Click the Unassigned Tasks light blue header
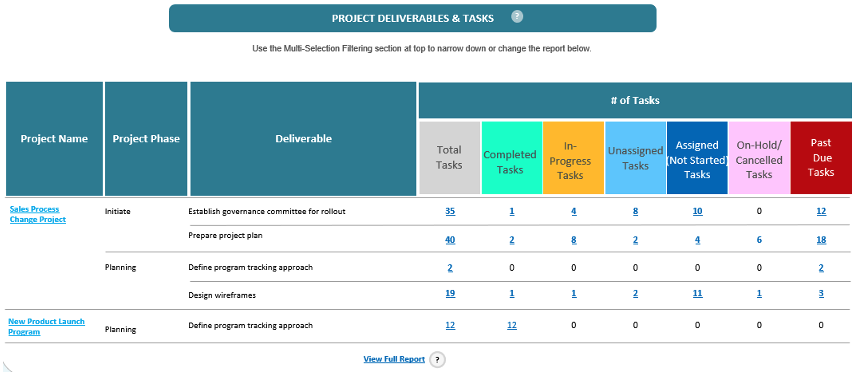Viewport: 857px width, 375px height. click(635, 157)
